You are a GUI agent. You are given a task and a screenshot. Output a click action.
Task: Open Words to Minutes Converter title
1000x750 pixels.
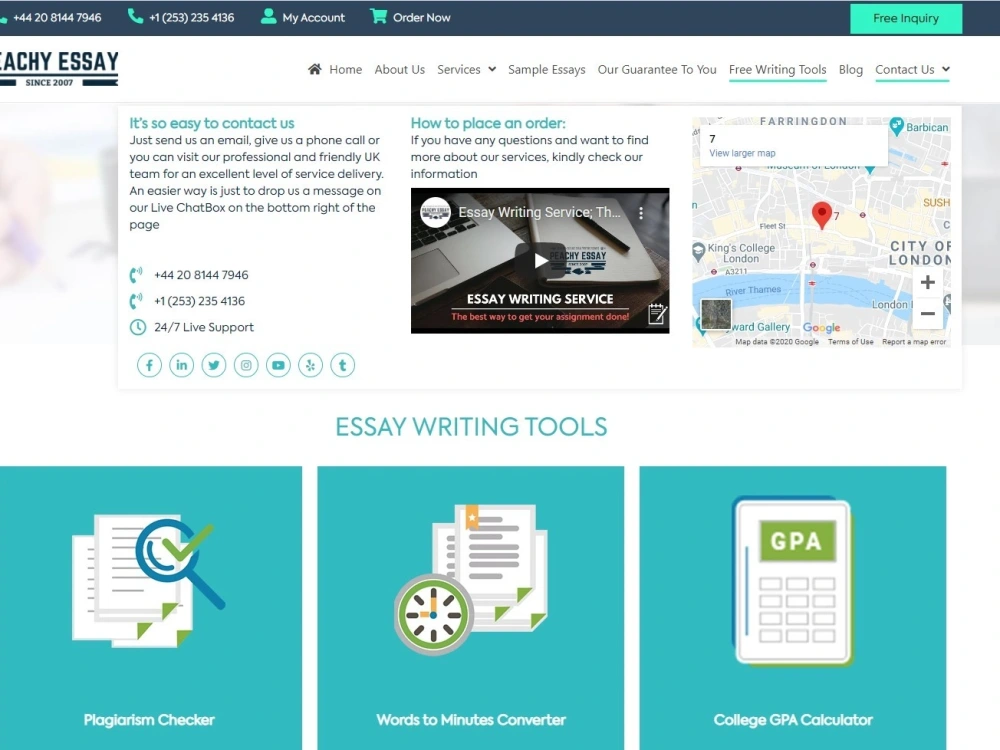471,720
